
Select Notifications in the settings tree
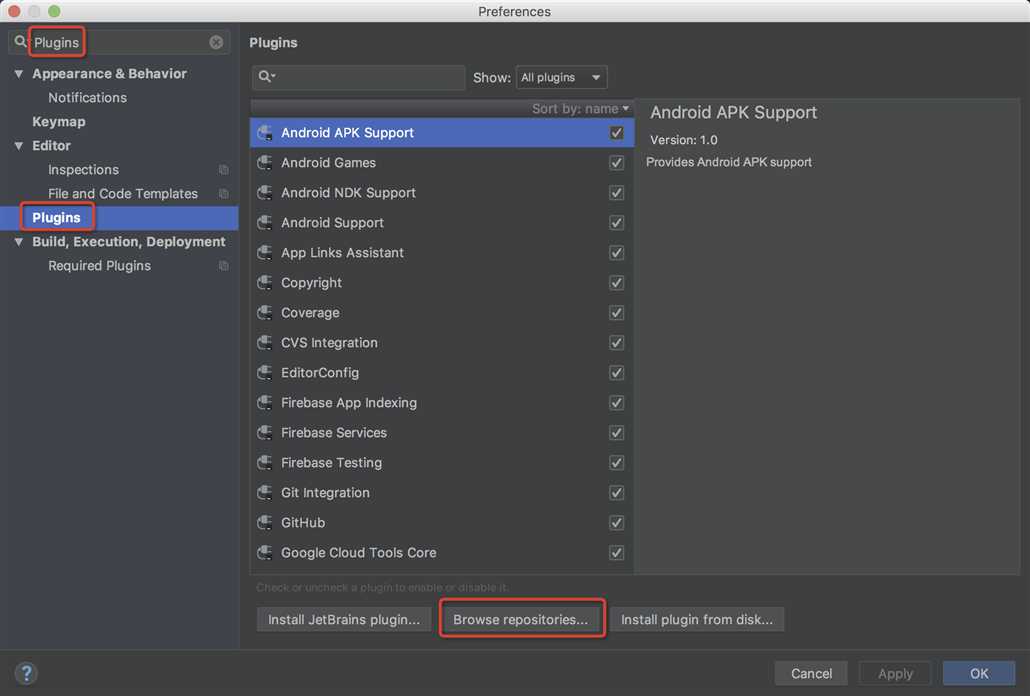[x=87, y=97]
